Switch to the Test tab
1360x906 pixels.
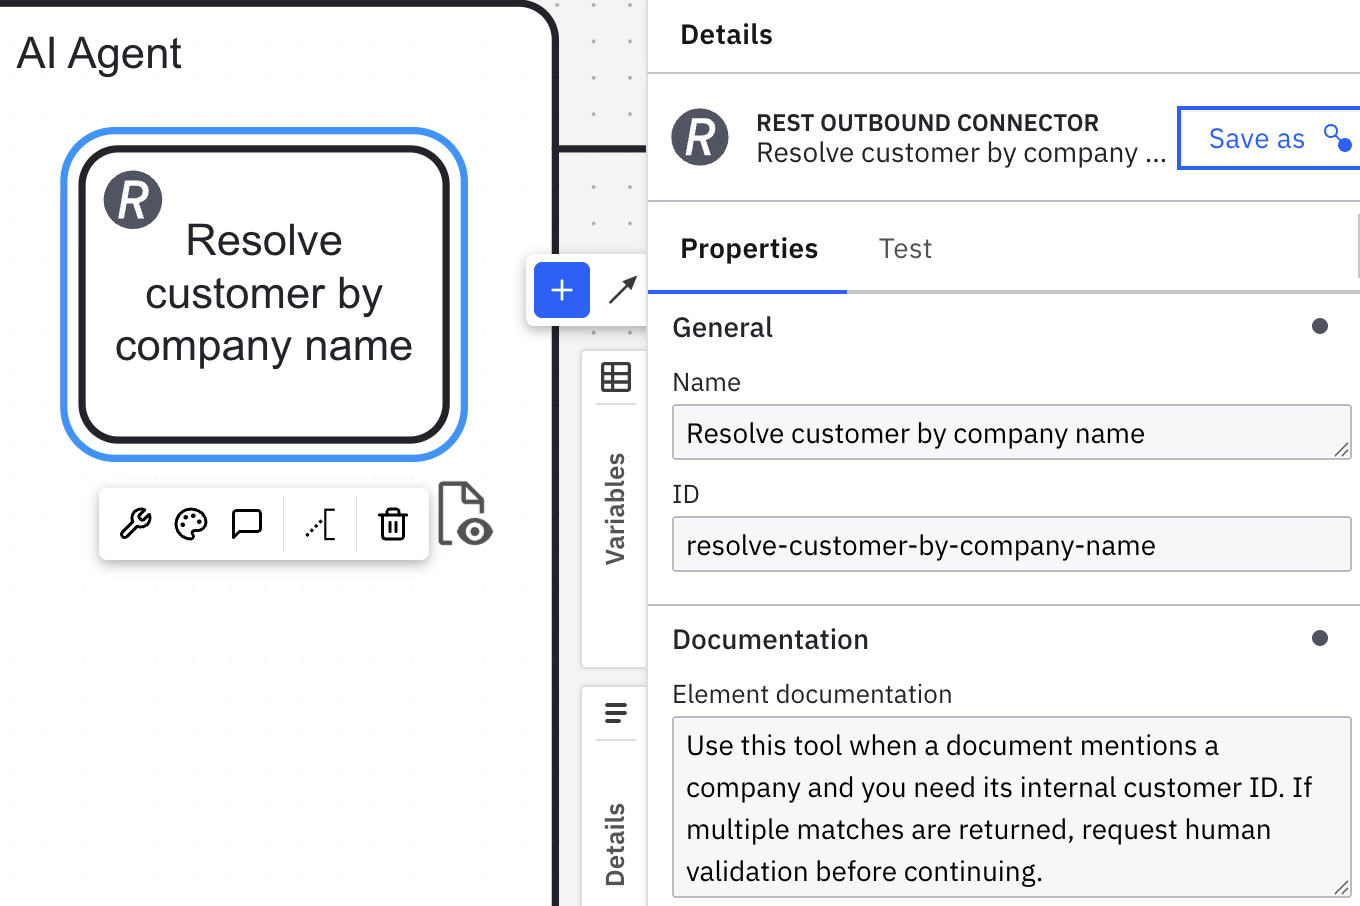pyautogui.click(x=905, y=248)
